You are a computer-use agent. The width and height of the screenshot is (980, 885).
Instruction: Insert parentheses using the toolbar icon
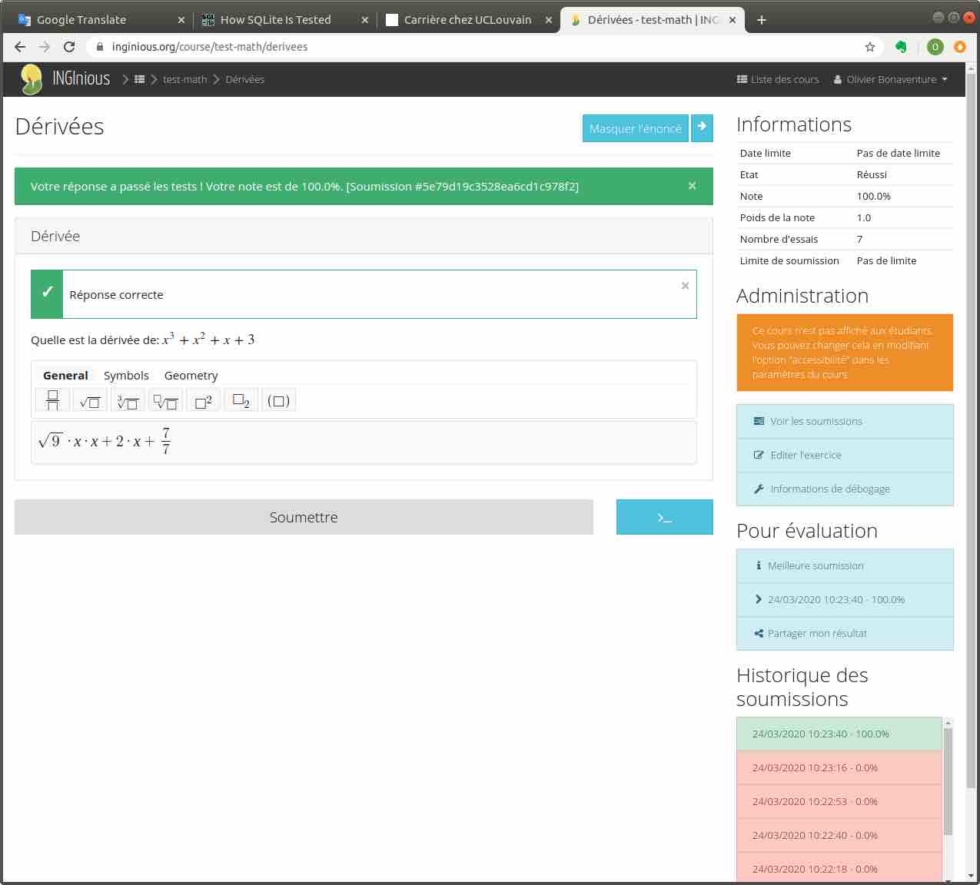278,399
